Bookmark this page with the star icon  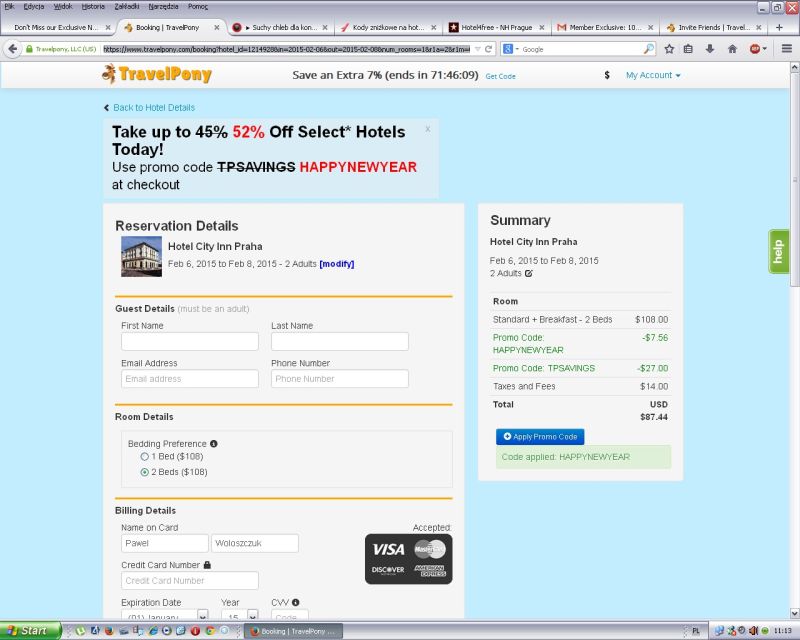click(669, 49)
